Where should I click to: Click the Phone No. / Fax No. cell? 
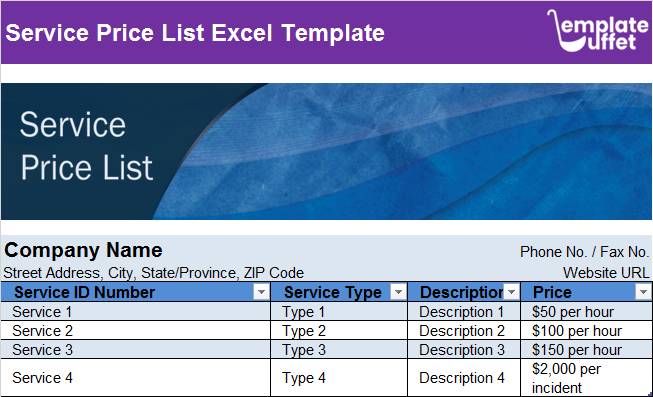pos(584,252)
